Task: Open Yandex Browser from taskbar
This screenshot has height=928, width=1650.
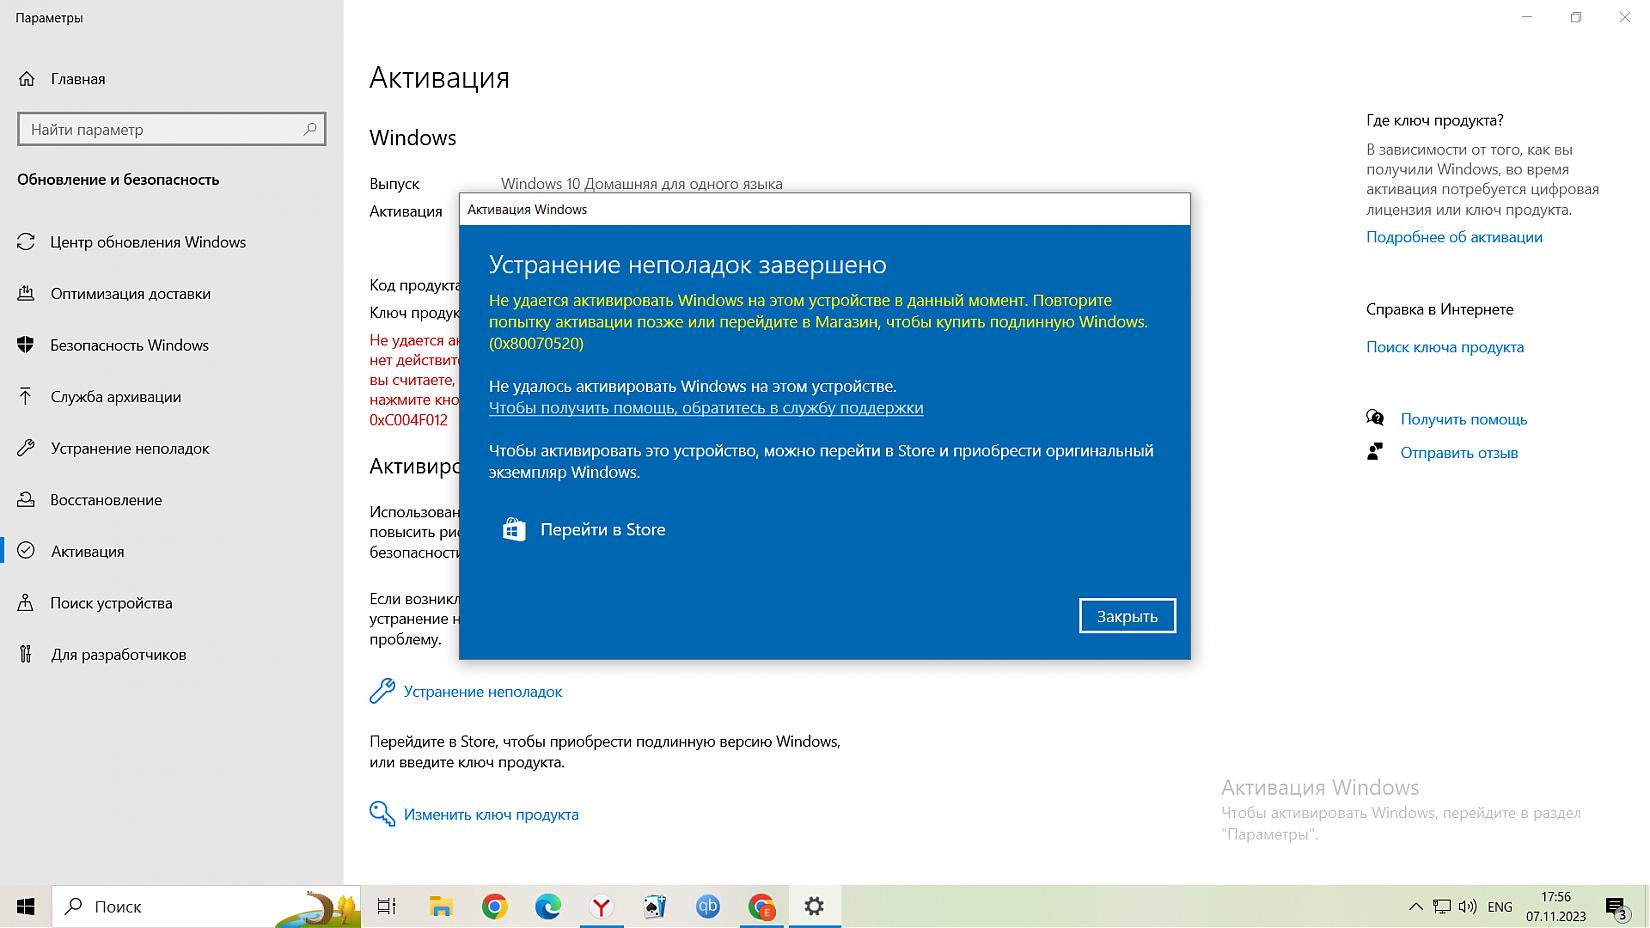Action: pyautogui.click(x=601, y=907)
